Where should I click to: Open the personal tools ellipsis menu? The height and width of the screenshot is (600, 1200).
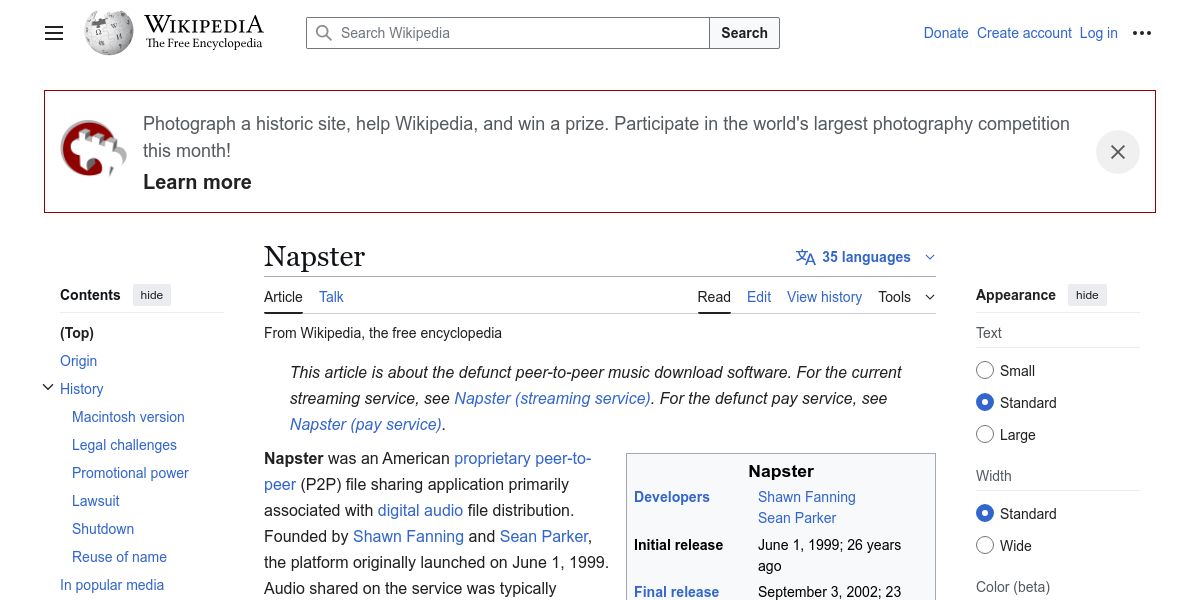(x=1142, y=33)
